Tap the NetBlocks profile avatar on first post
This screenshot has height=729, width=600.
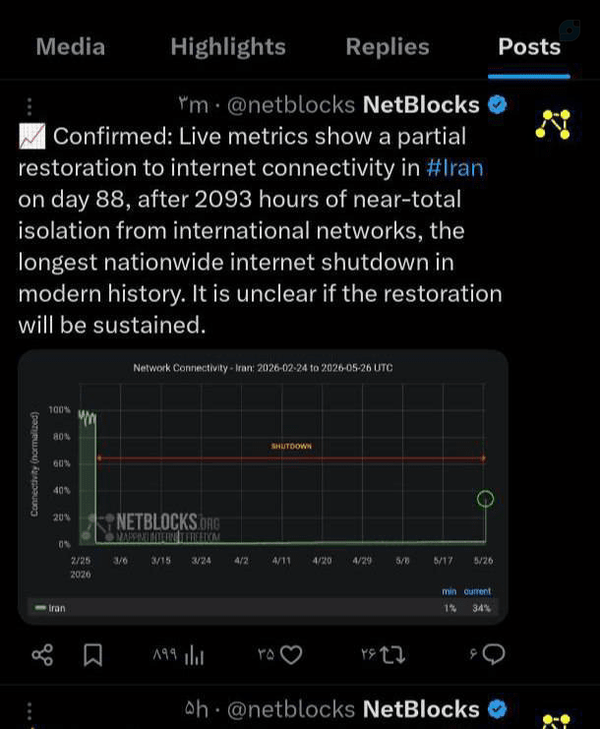coord(553,124)
